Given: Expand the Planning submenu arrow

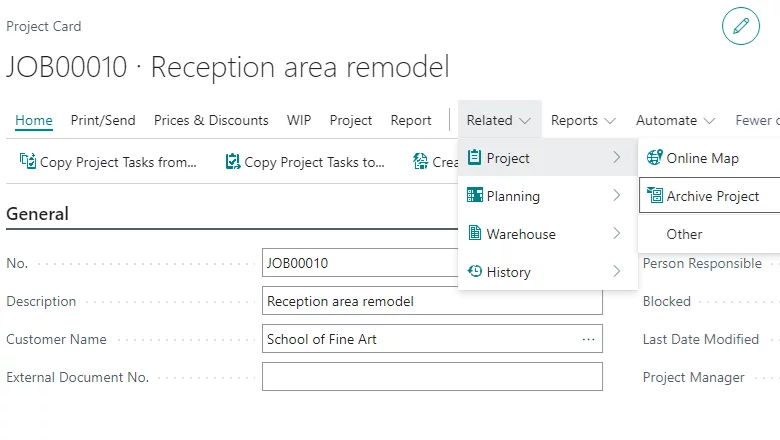Looking at the screenshot, I should [617, 196].
